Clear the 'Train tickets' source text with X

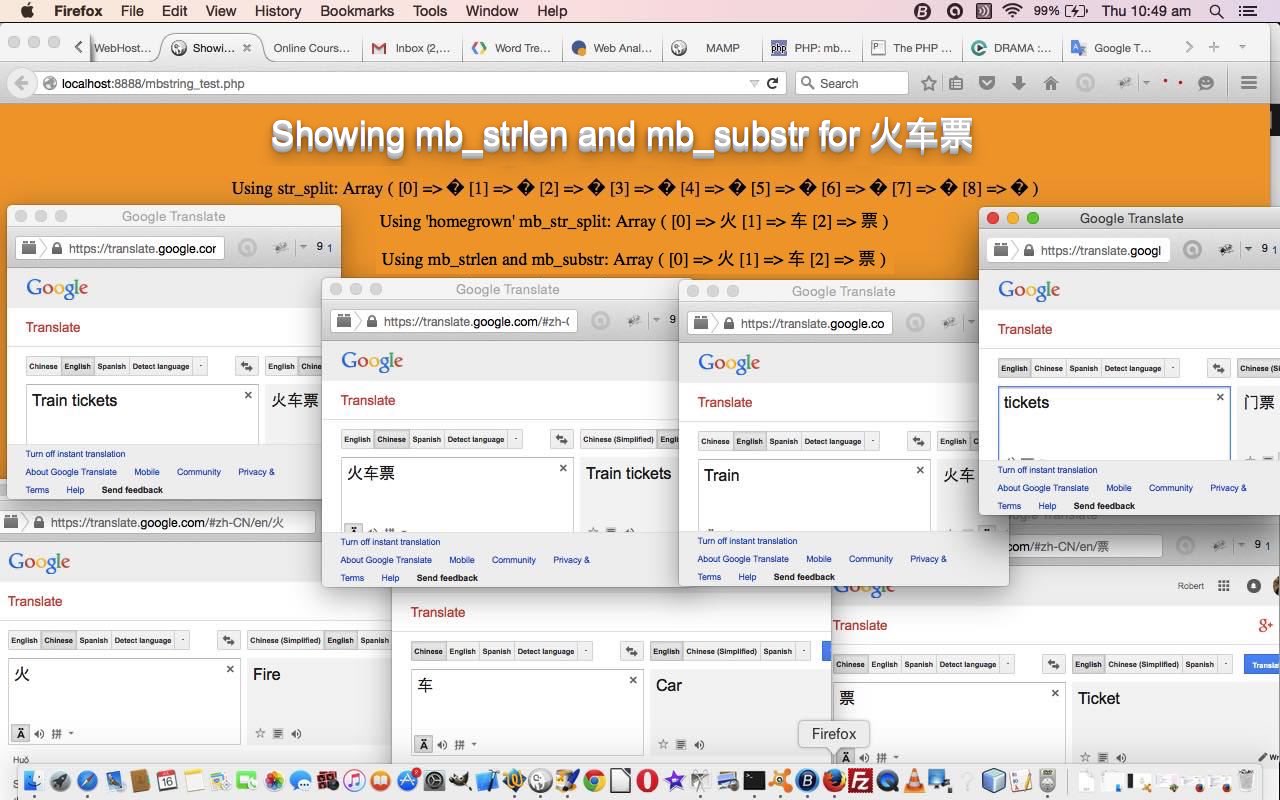click(248, 395)
